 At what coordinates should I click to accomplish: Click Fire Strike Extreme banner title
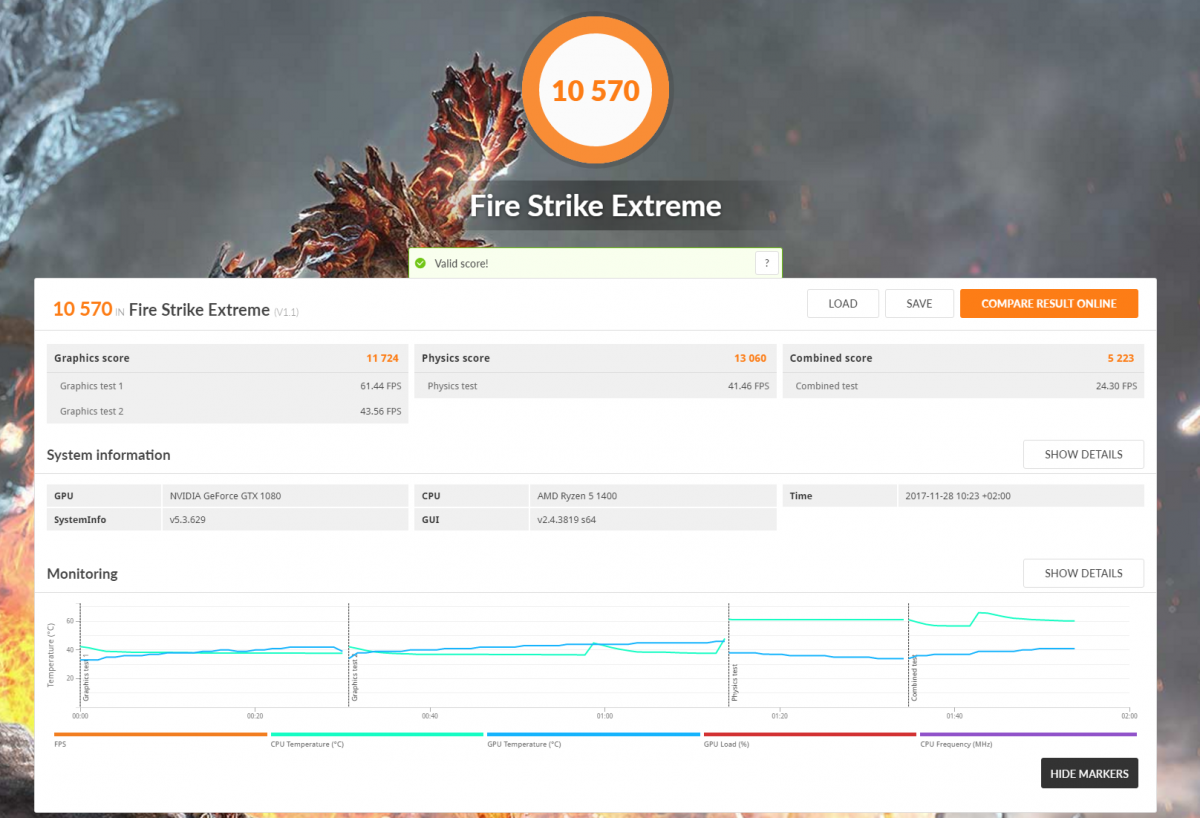pyautogui.click(x=596, y=207)
